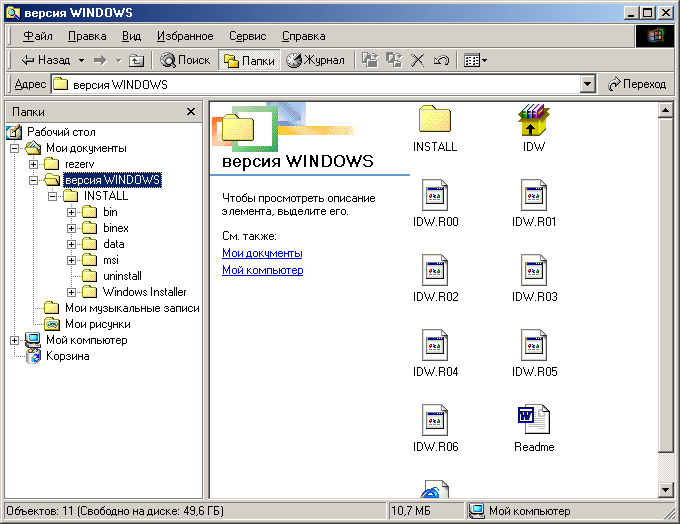Click the Move To folder toolbar icon

click(370, 60)
